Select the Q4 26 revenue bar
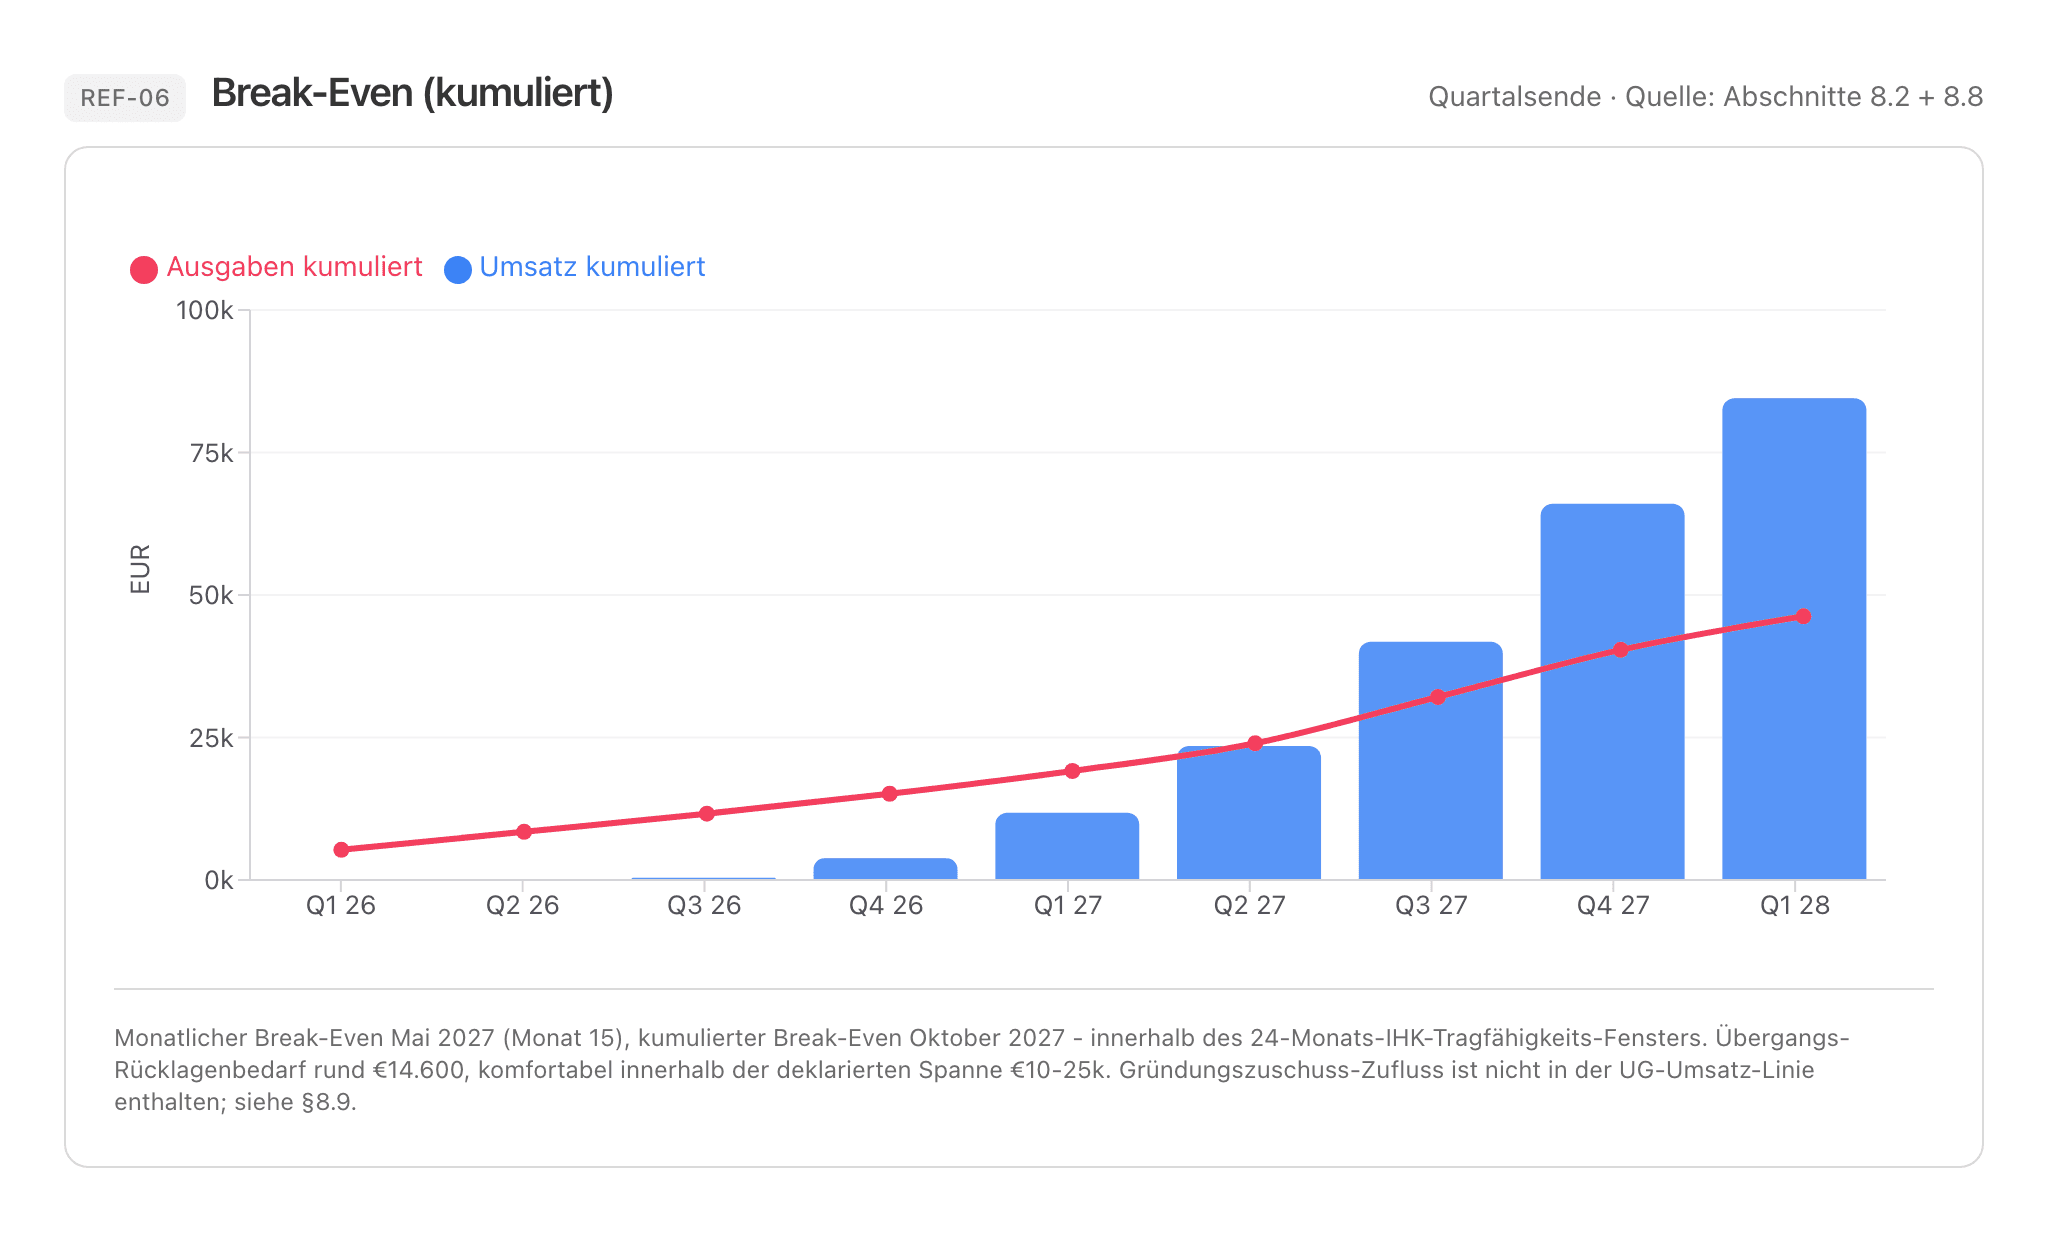 tap(885, 869)
